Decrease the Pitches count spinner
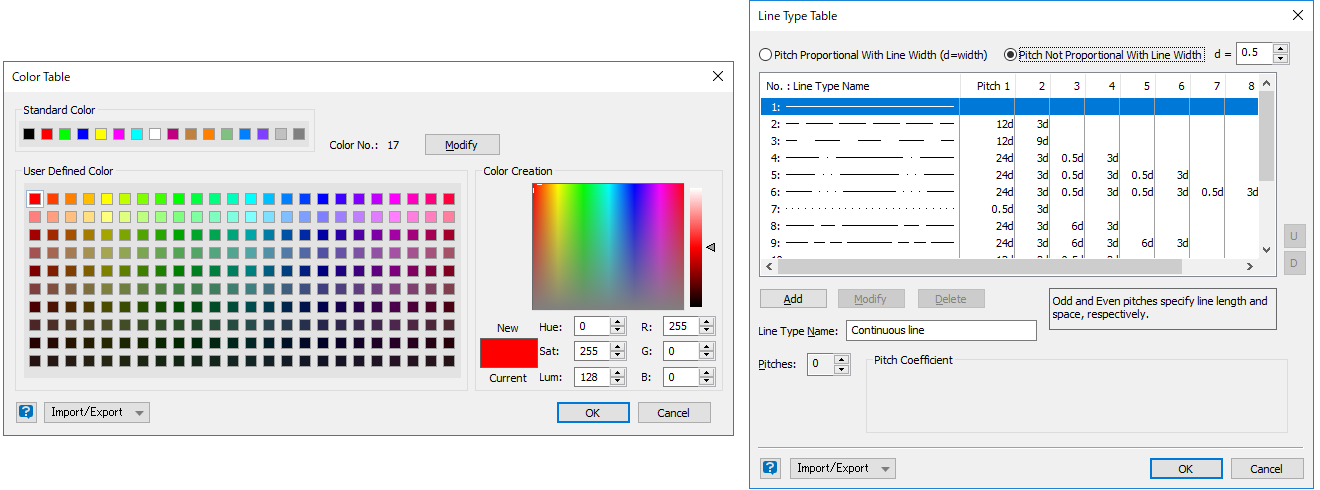This screenshot has height=490, width=1320. tap(842, 369)
